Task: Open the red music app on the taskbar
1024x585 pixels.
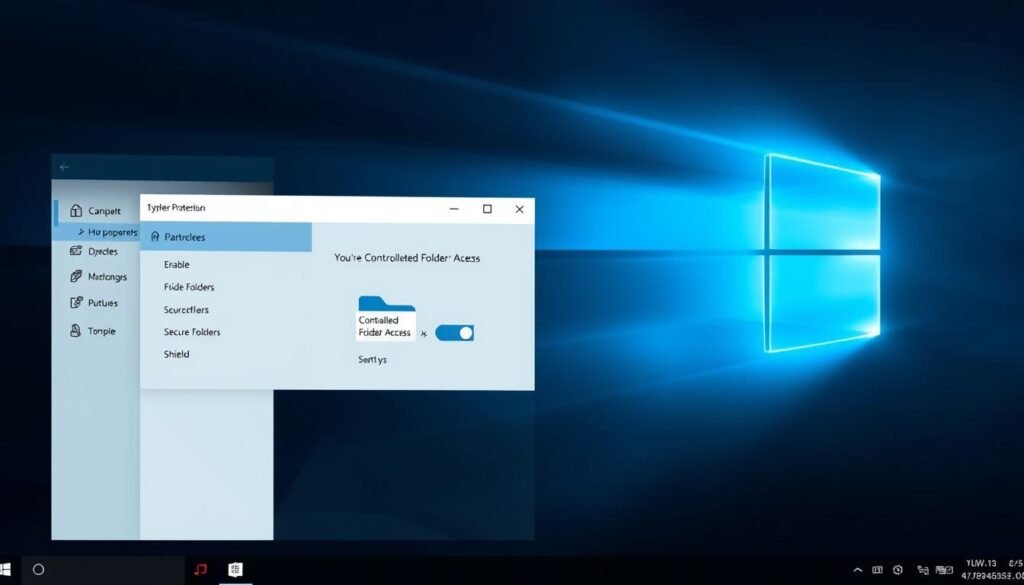Action: [x=200, y=569]
